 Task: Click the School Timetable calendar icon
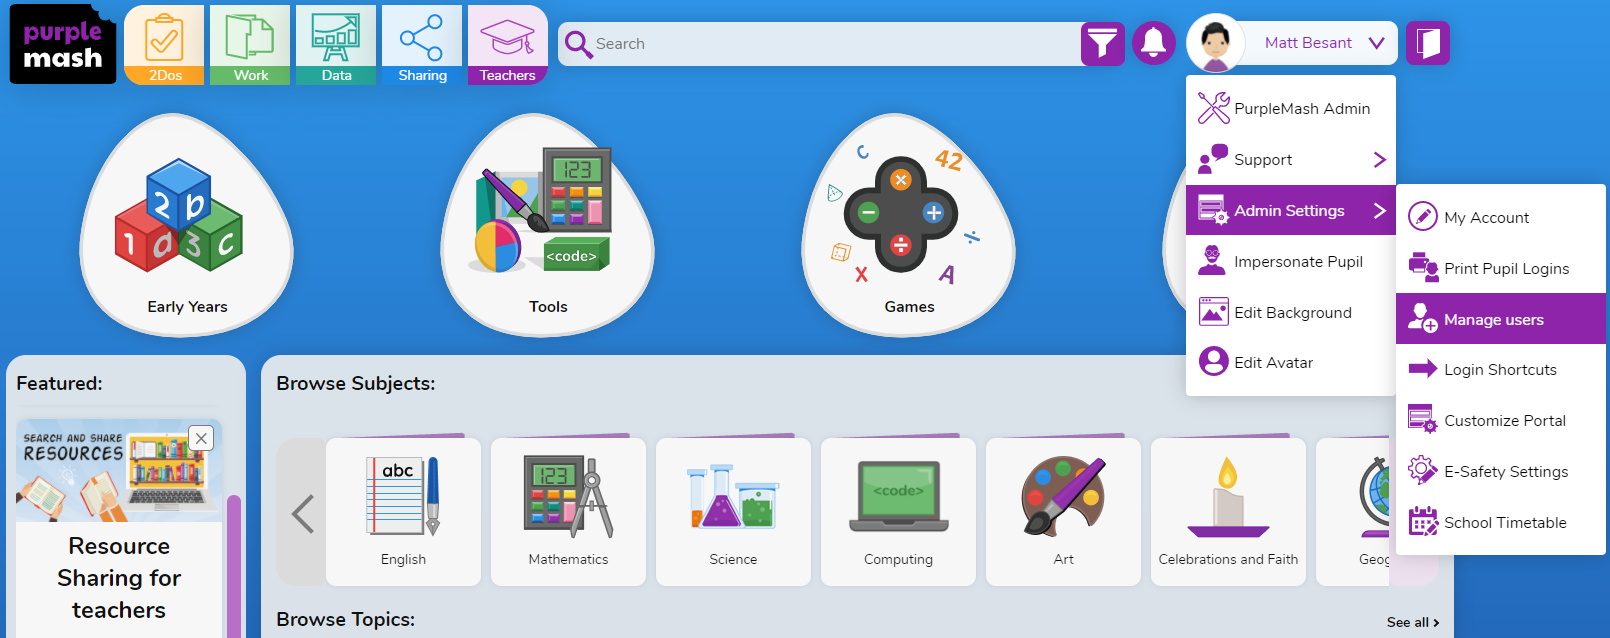click(x=1422, y=521)
